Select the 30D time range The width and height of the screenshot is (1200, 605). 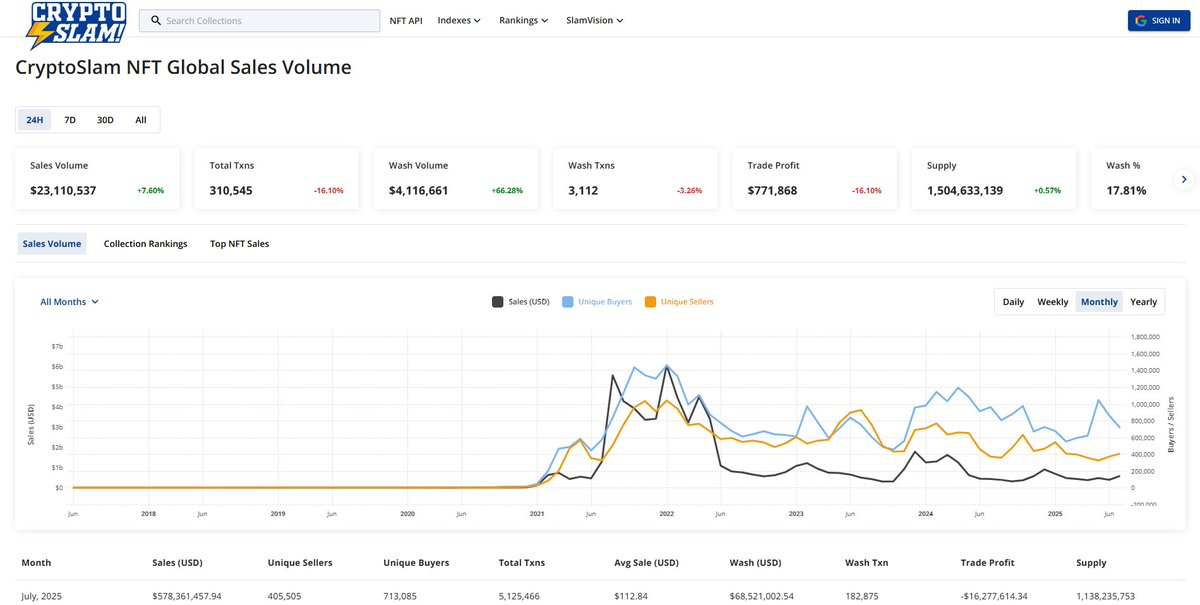tap(105, 120)
